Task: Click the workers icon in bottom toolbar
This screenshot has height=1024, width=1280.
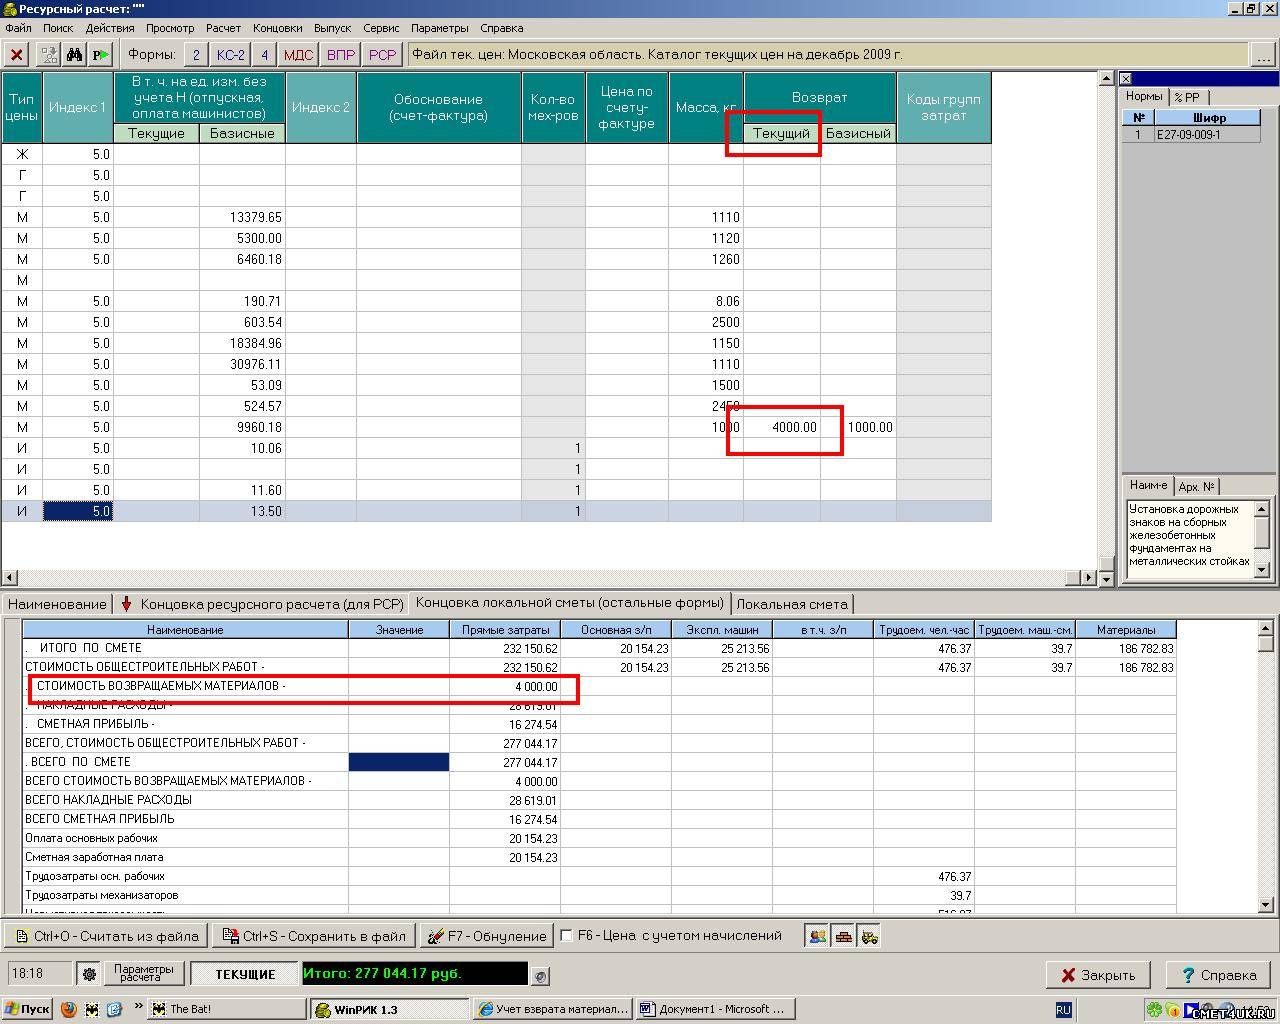Action: 818,936
